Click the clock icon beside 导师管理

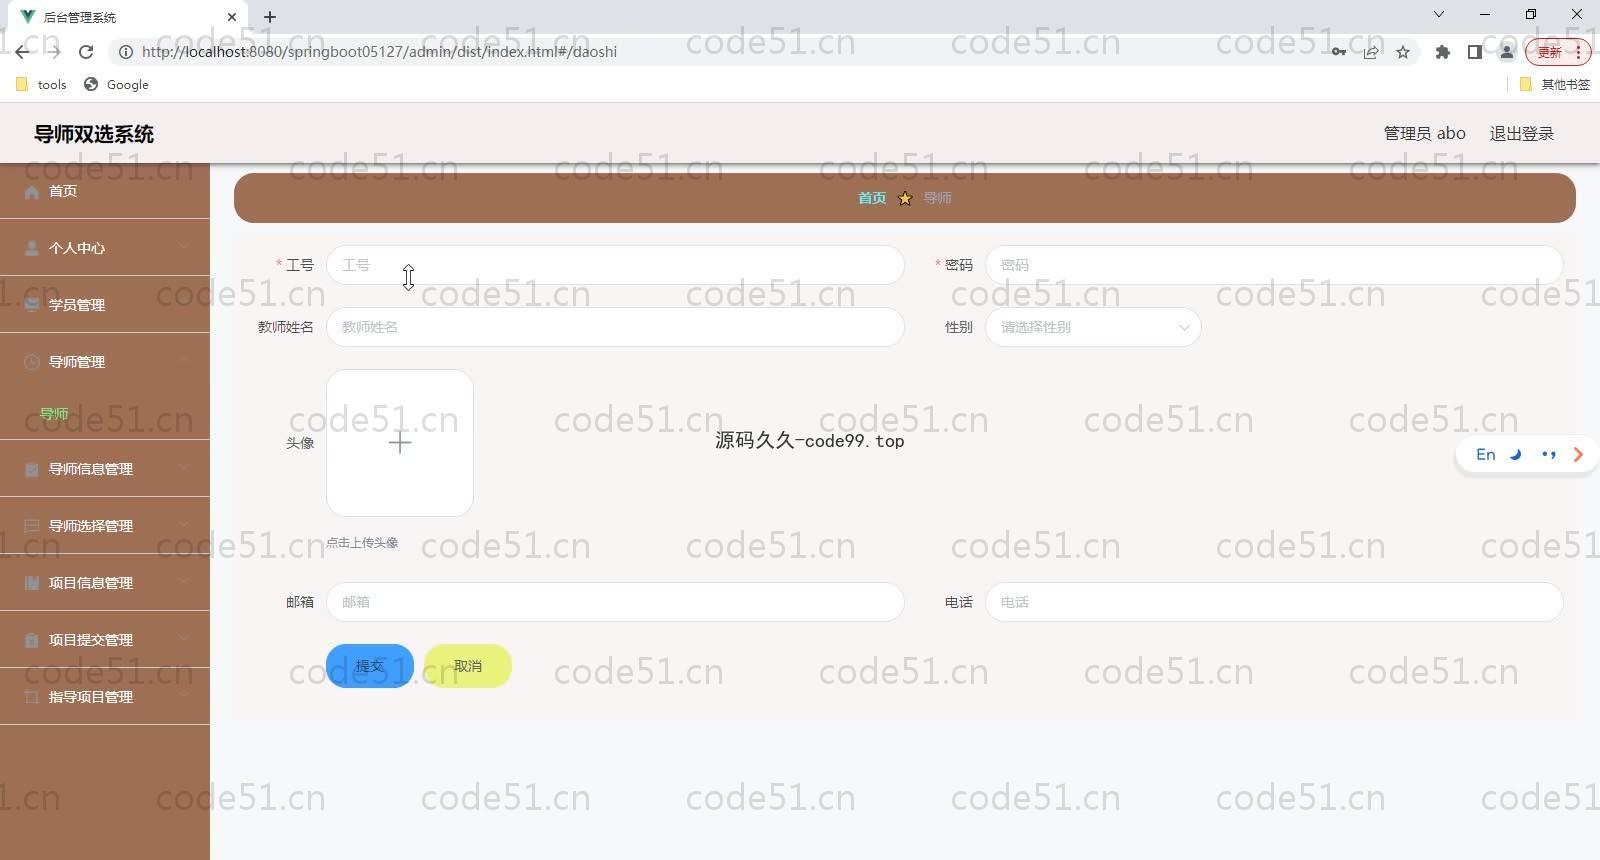tap(32, 362)
